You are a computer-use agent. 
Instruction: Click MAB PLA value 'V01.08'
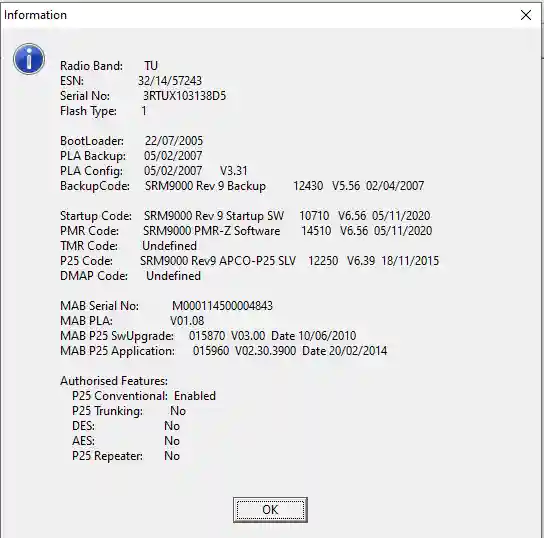(x=187, y=321)
